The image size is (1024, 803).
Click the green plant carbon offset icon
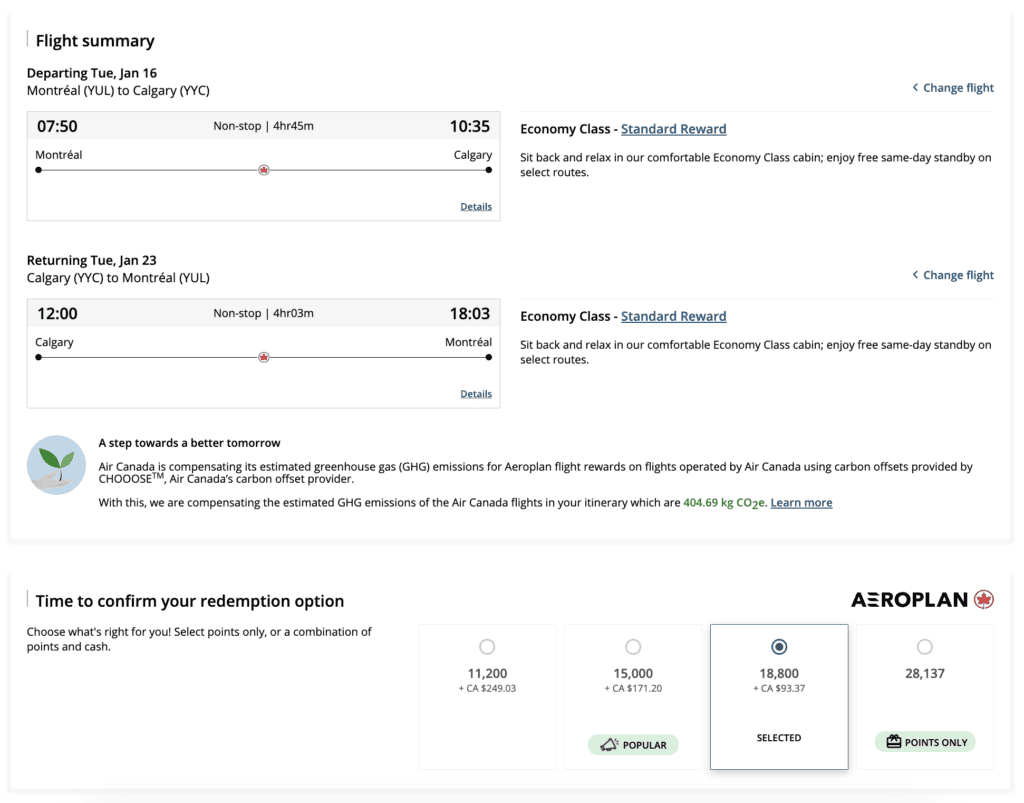point(56,465)
